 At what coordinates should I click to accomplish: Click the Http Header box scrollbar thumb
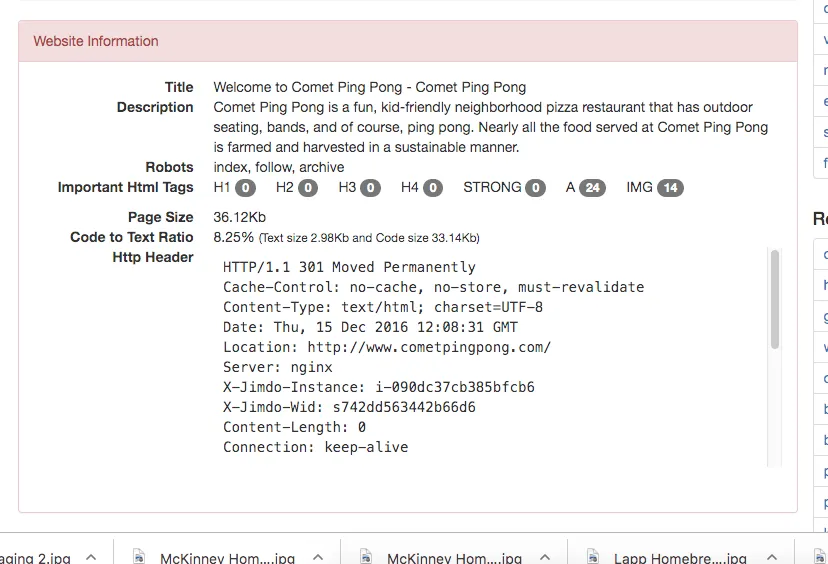pos(775,299)
